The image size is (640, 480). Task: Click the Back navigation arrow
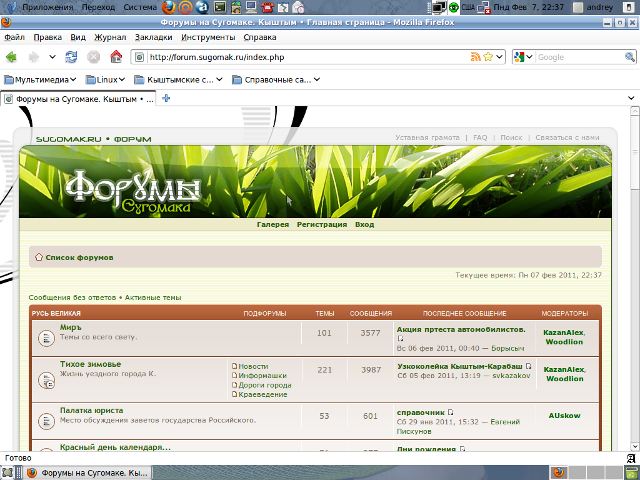[16, 57]
